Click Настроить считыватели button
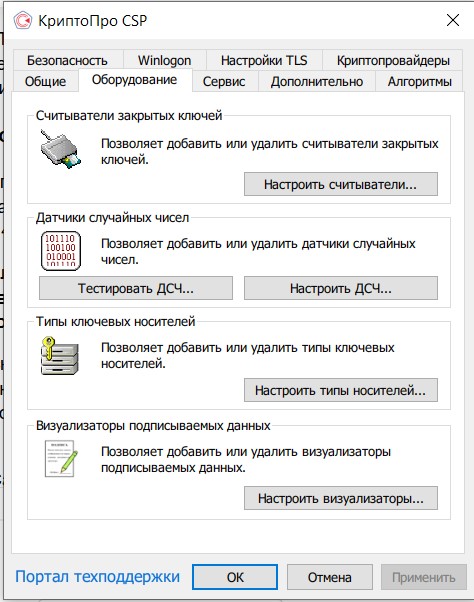The width and height of the screenshot is (474, 602). [340, 184]
